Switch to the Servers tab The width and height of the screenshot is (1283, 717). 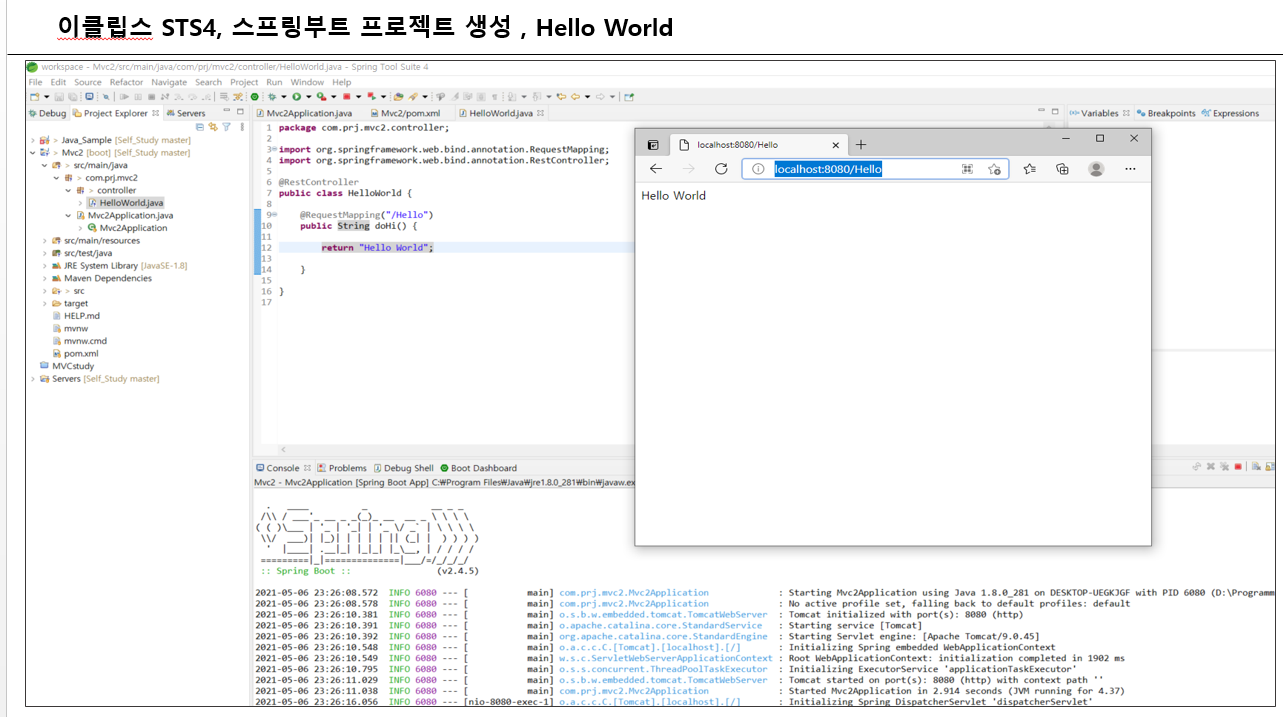tap(184, 113)
